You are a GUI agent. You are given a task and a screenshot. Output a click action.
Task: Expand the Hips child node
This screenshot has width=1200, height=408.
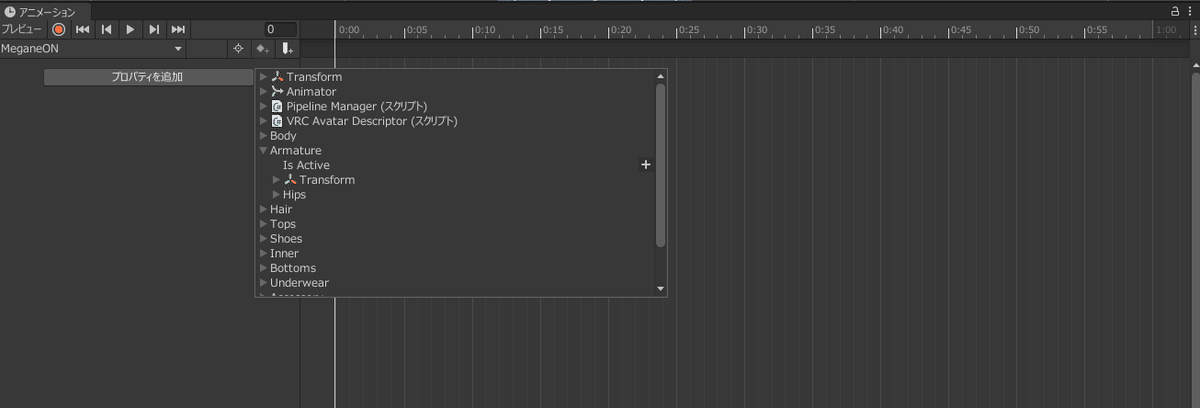pyautogui.click(x=277, y=194)
